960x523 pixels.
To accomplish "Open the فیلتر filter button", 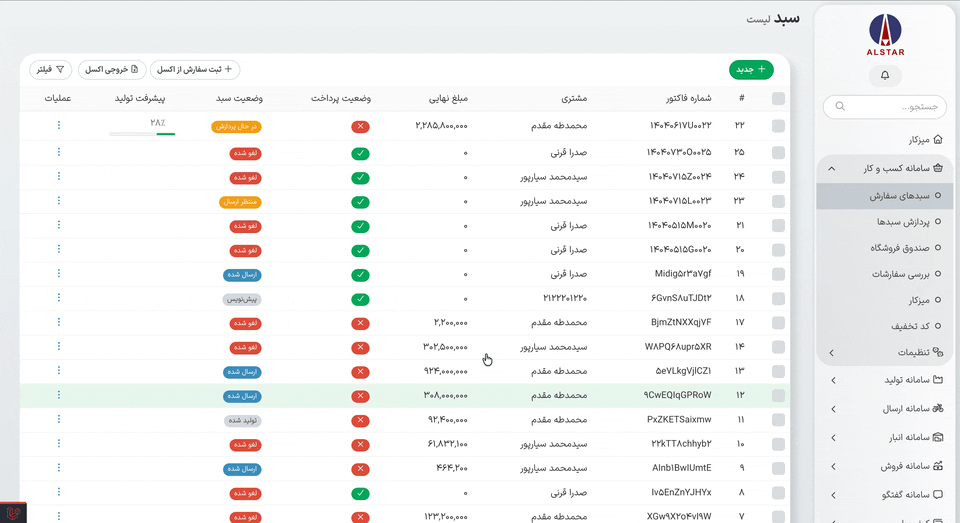I will pyautogui.click(x=51, y=70).
